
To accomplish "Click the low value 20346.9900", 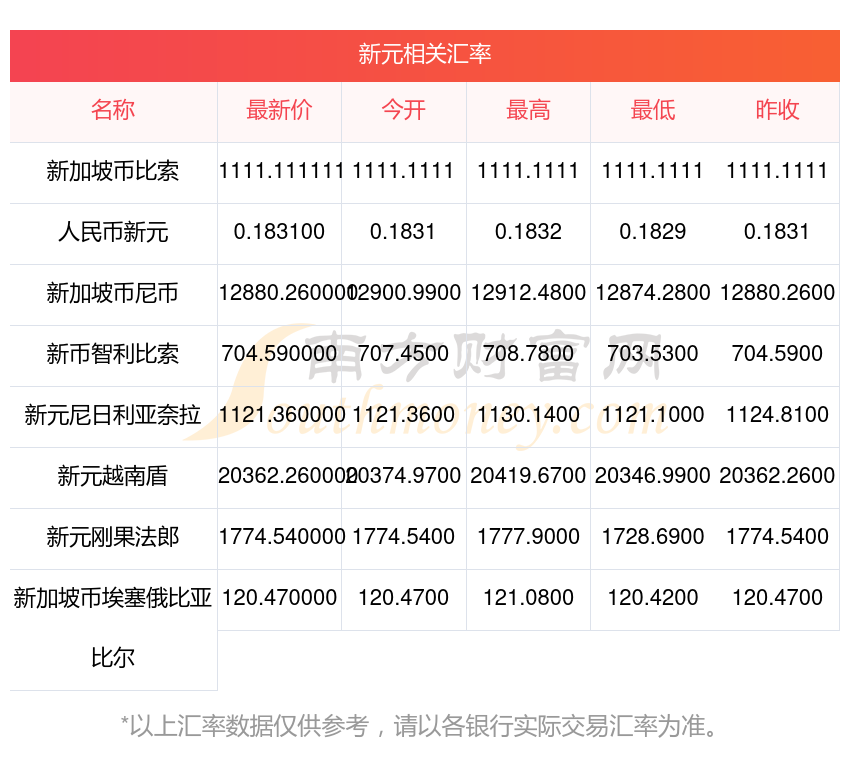I will 653,476.
